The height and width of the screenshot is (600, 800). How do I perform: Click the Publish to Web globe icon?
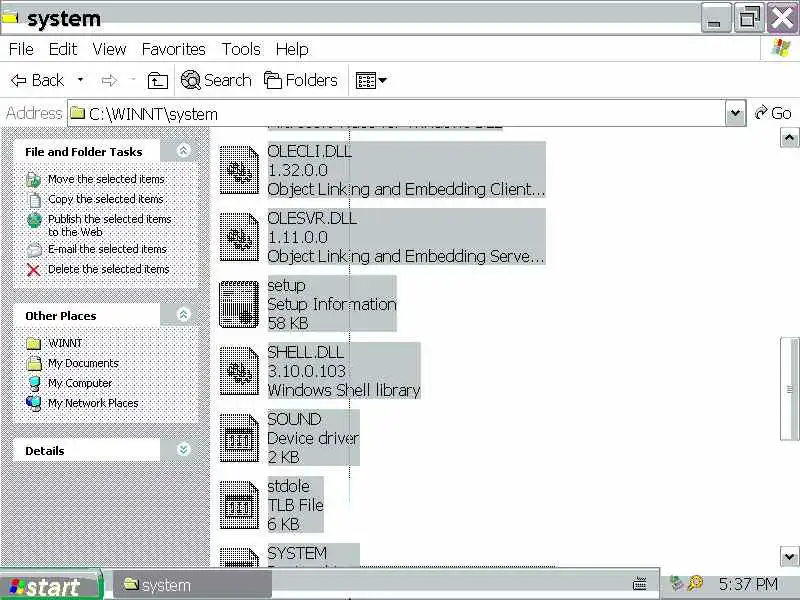click(34, 220)
